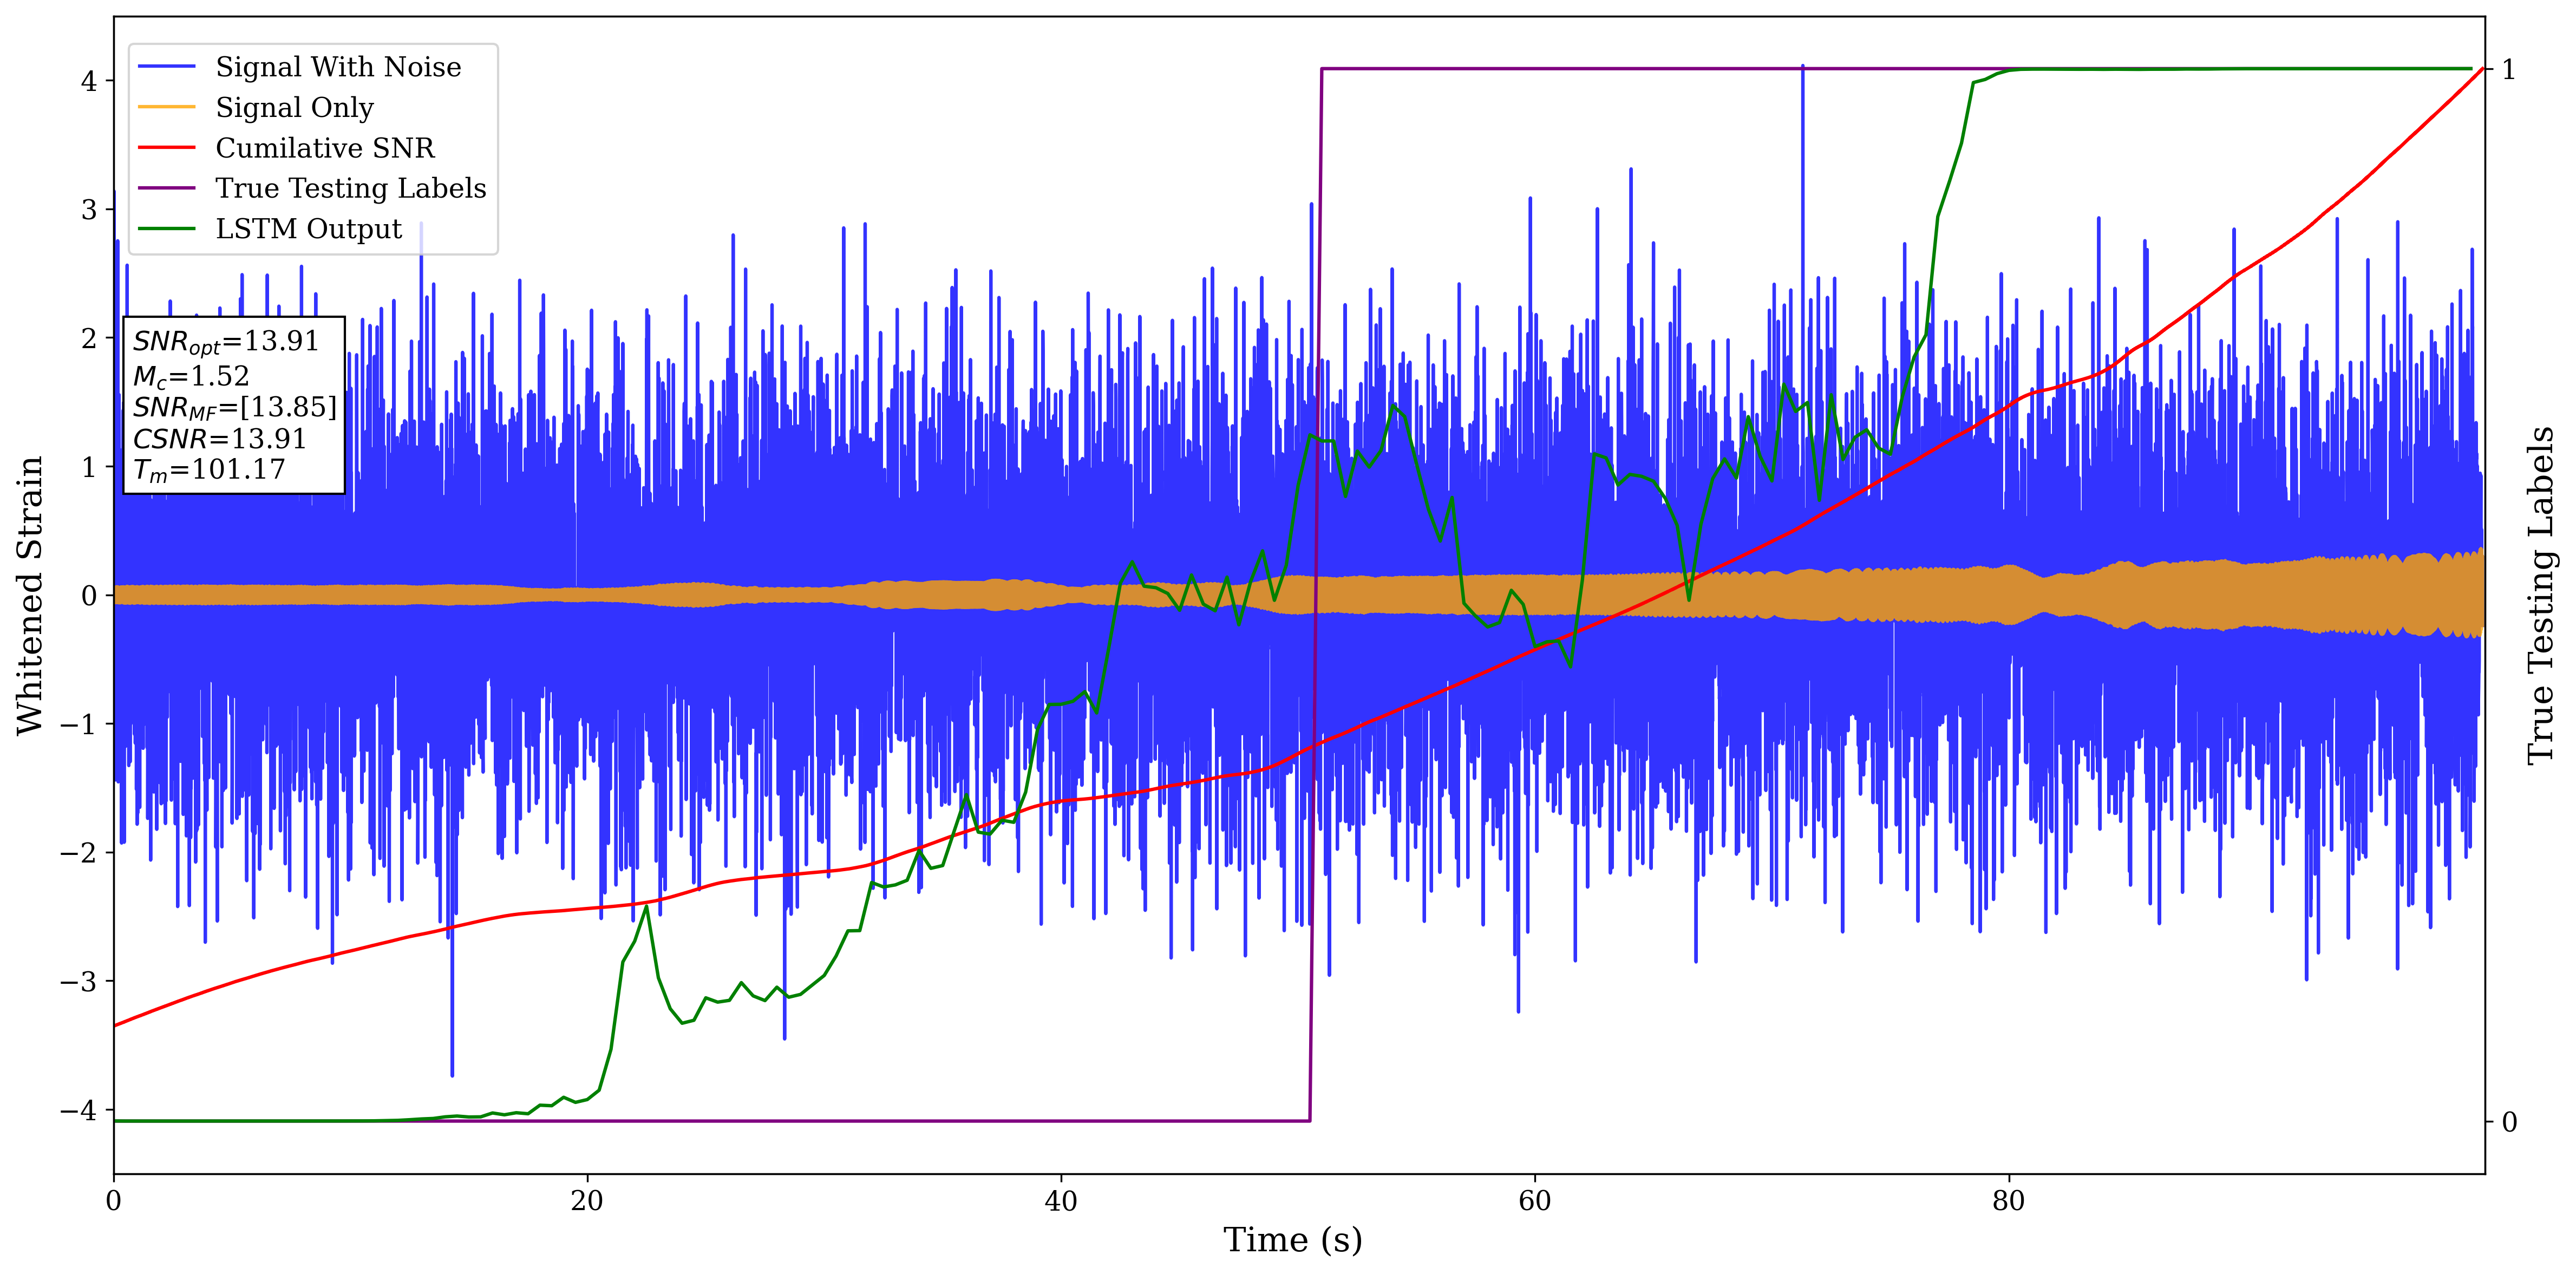The image size is (2576, 1274).
Task: Click the right-axis tick label 1
Action: (2508, 70)
